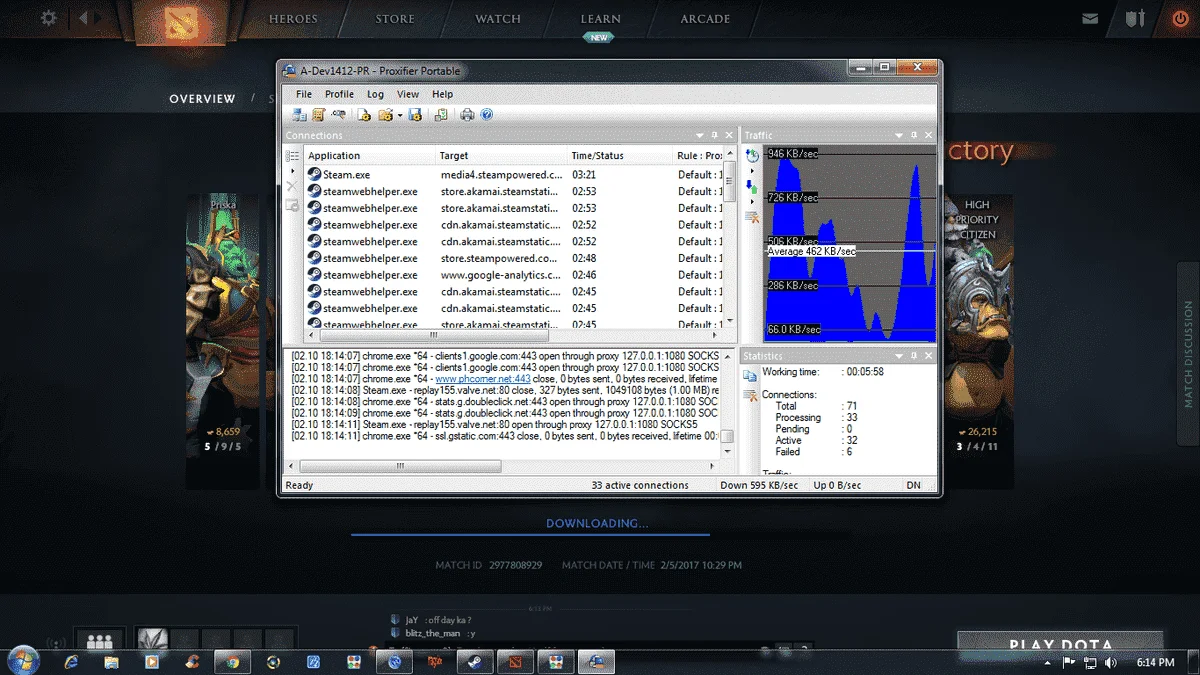Click the Connections list view mode icon
Screen dimensions: 1200x675
click(x=292, y=156)
